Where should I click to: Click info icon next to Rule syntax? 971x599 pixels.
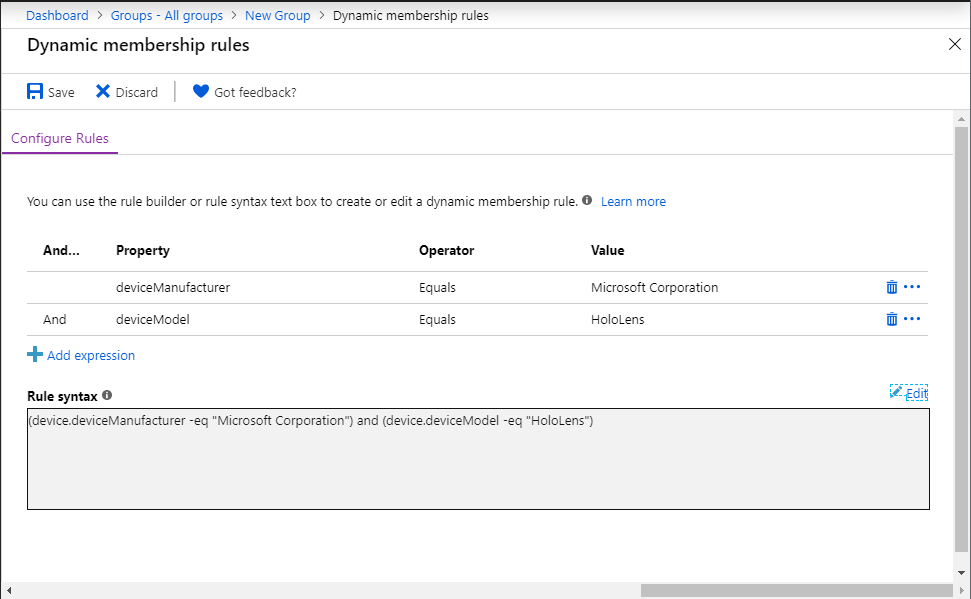click(107, 395)
